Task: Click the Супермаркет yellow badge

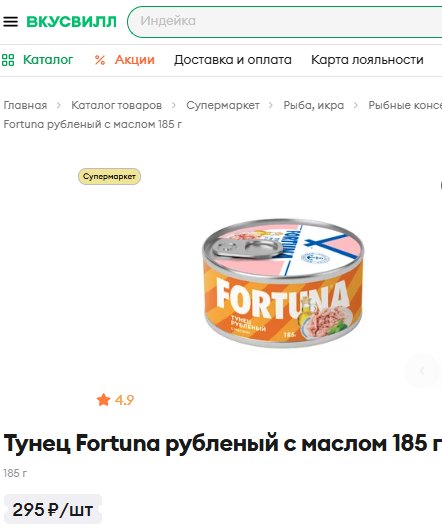Action: [109, 176]
